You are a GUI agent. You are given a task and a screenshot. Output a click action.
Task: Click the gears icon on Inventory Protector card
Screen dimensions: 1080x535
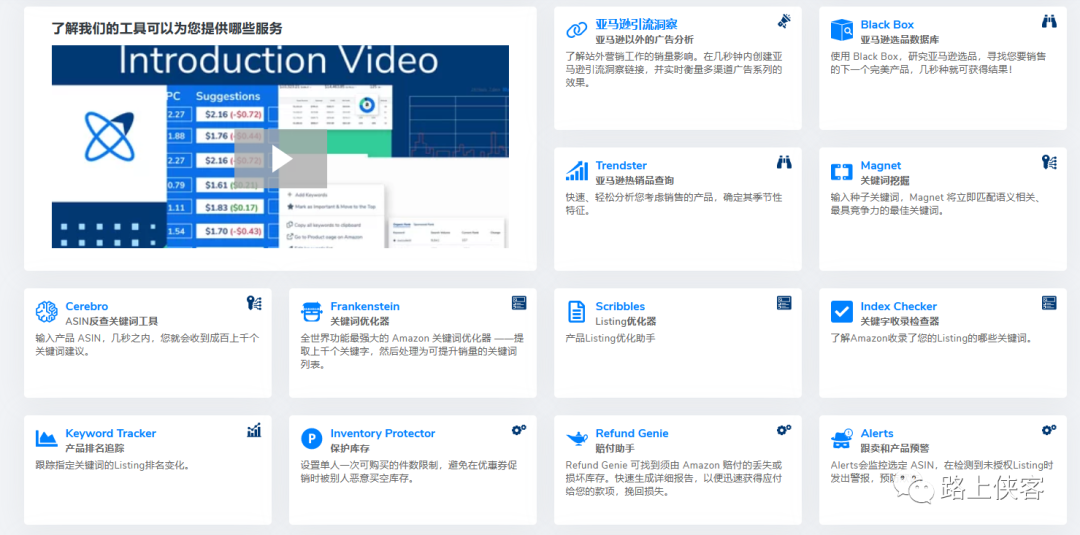pyautogui.click(x=519, y=430)
